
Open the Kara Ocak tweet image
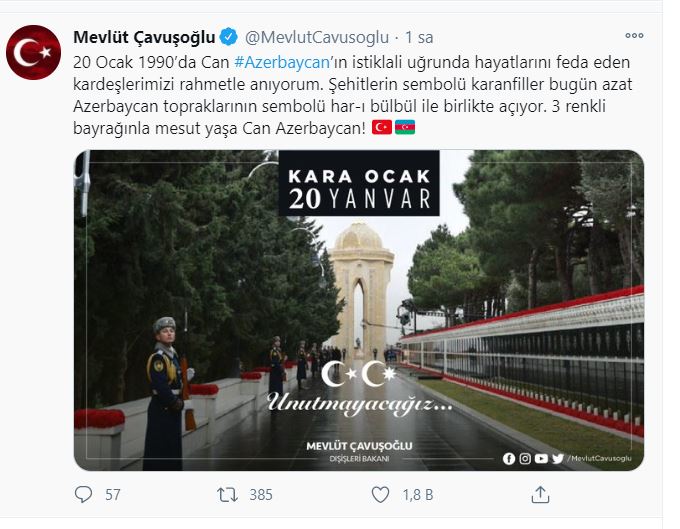point(359,310)
